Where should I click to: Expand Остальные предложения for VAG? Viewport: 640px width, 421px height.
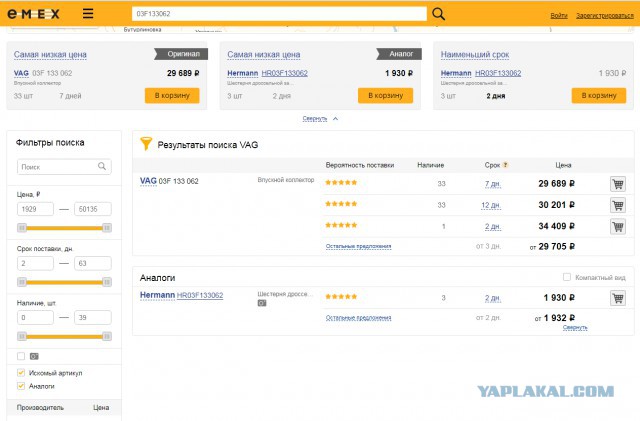click(358, 246)
